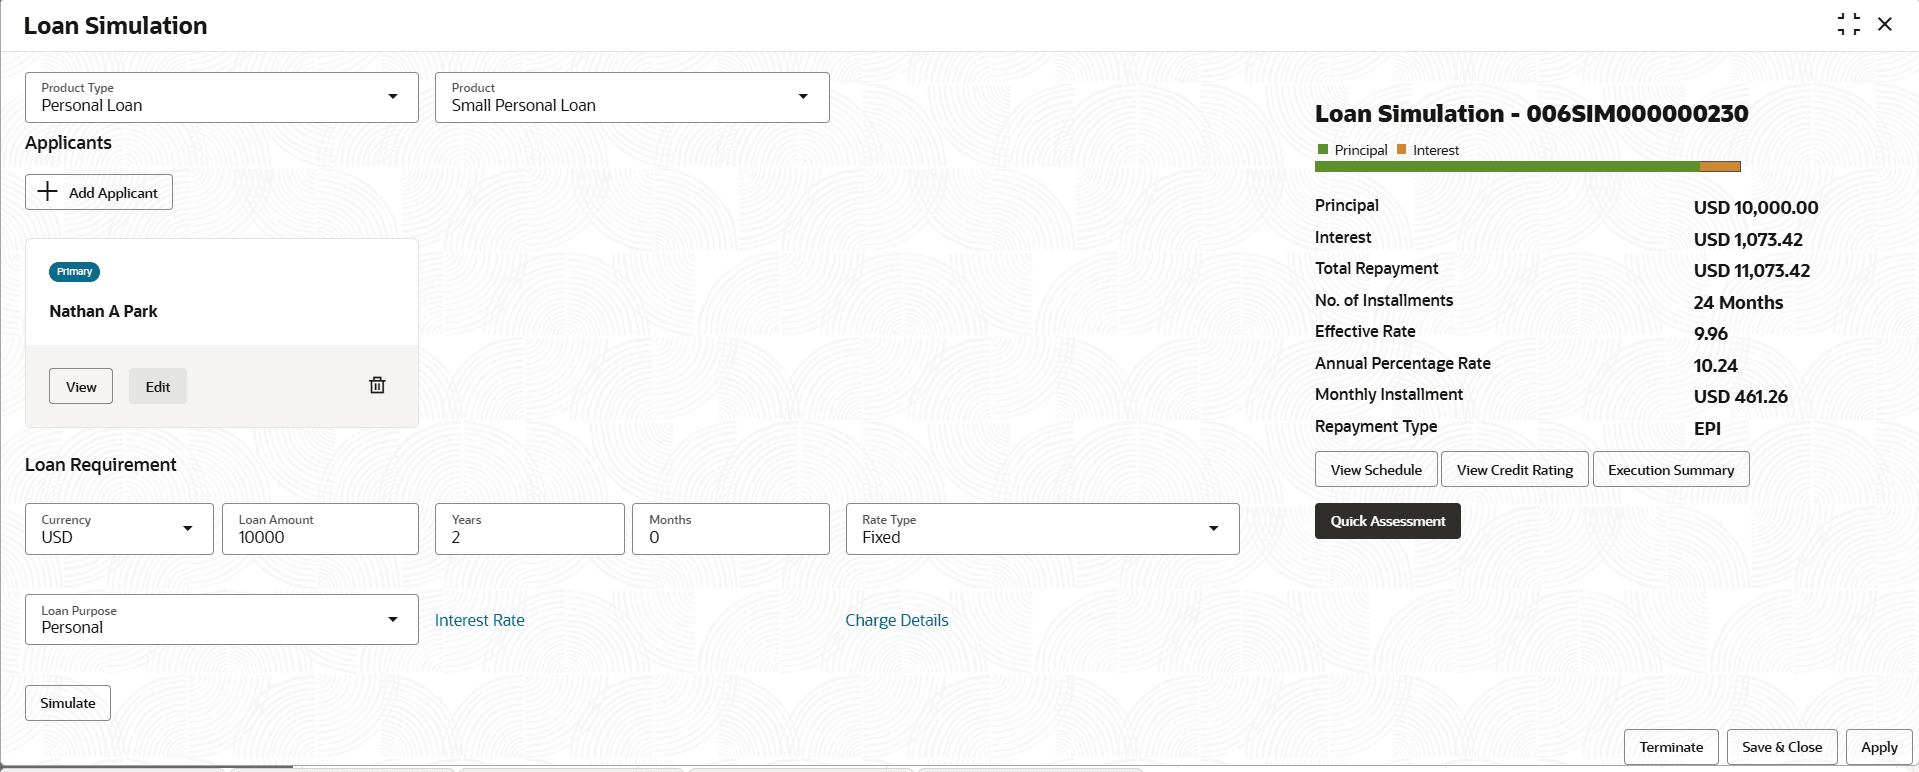Viewport: 1919px width, 772px height.
Task: Edit the primary applicant Nathan A Park
Action: tap(158, 387)
